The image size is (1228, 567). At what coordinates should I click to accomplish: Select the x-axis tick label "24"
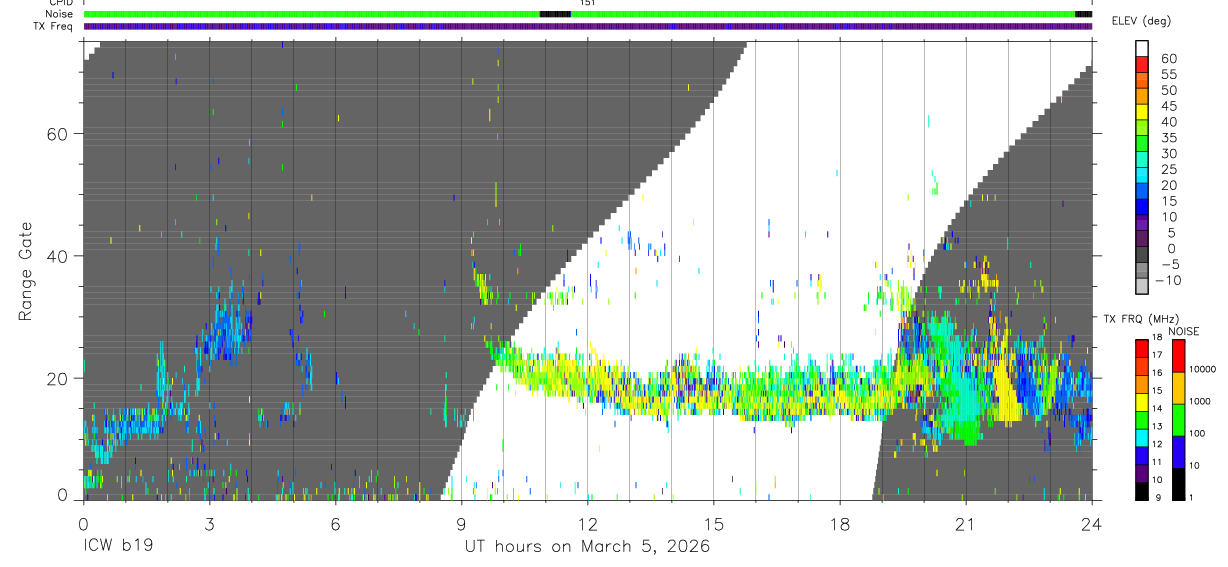1090,523
